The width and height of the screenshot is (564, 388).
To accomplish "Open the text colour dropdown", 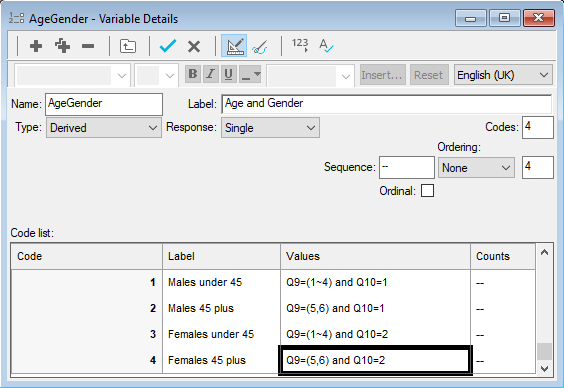I will pos(250,74).
